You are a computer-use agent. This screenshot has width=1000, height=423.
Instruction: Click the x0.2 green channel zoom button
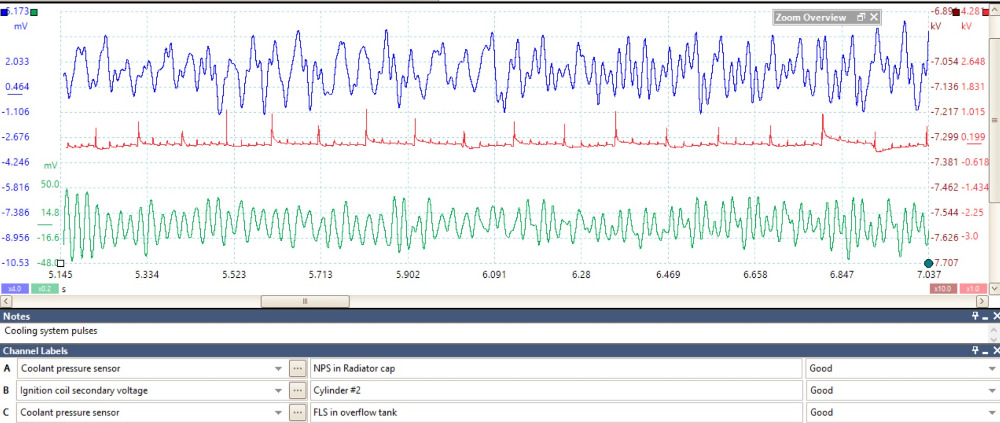pos(43,289)
